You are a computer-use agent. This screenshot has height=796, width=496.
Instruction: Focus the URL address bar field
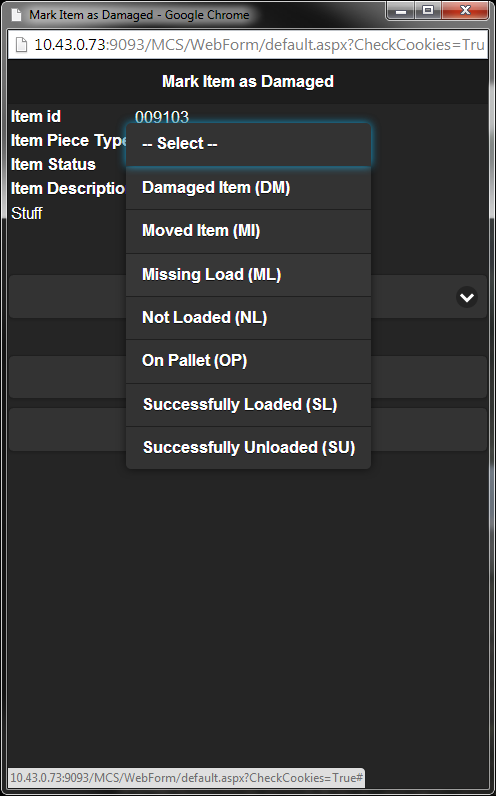pyautogui.click(x=248, y=45)
